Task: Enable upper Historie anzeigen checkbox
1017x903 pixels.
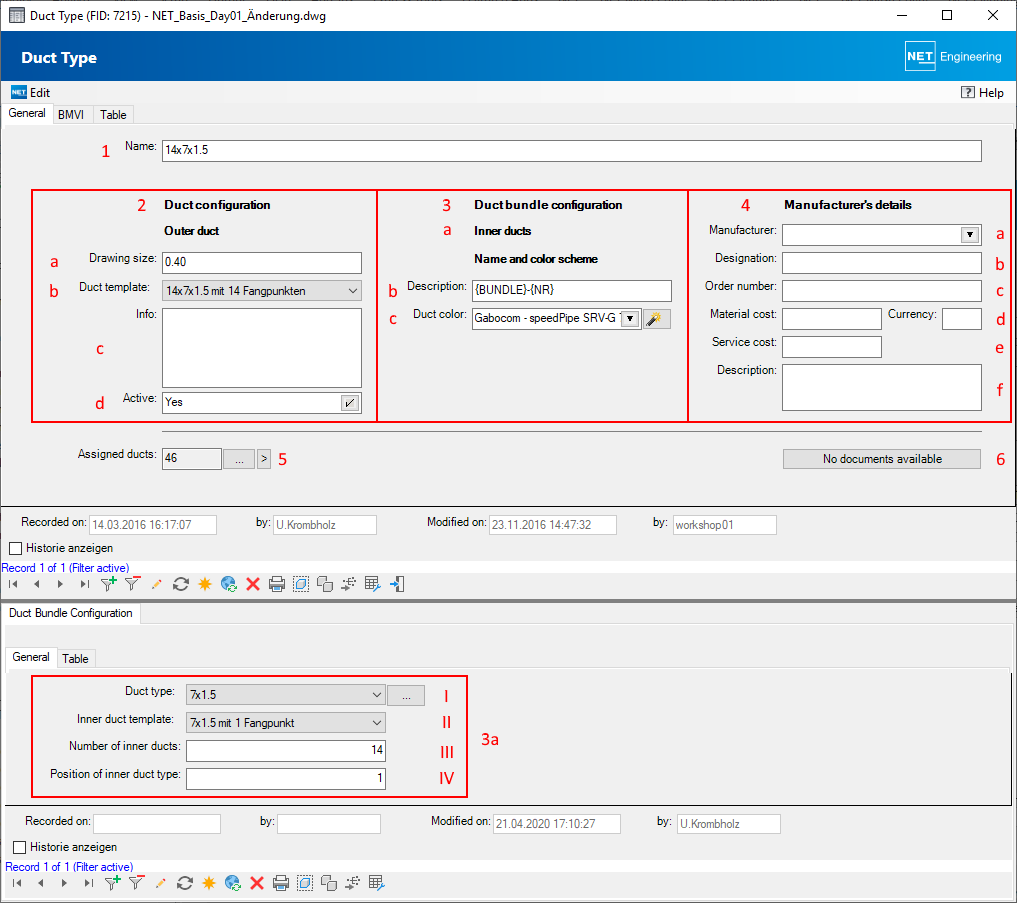Action: coord(16,548)
